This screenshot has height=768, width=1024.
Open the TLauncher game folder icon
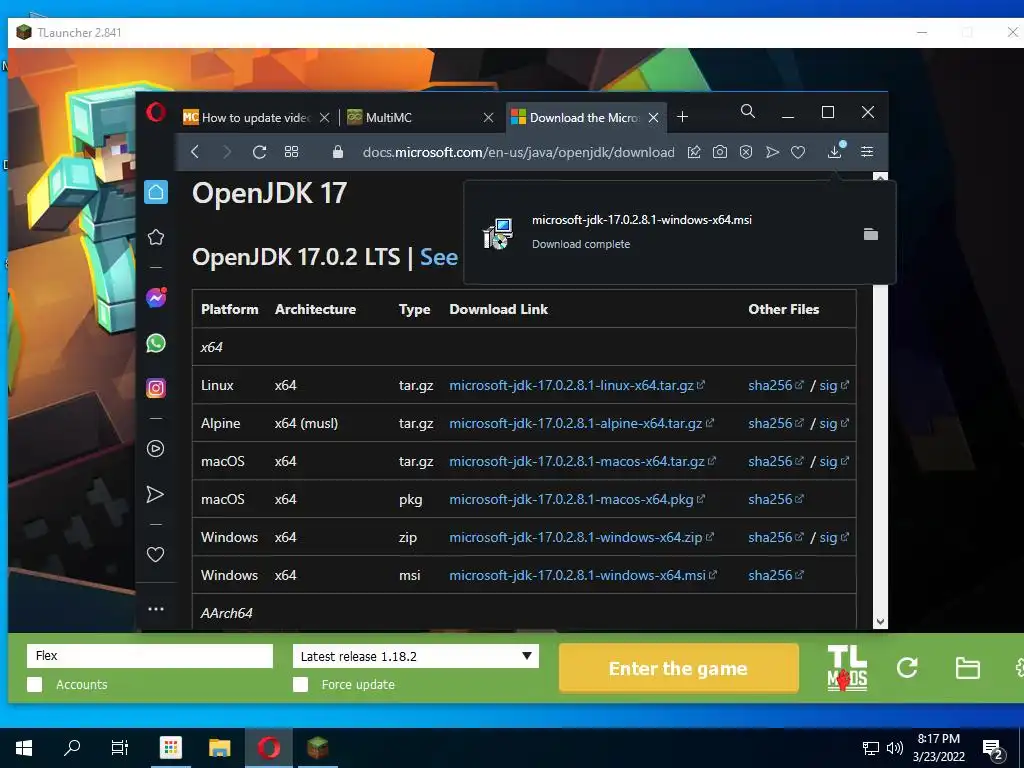967,668
